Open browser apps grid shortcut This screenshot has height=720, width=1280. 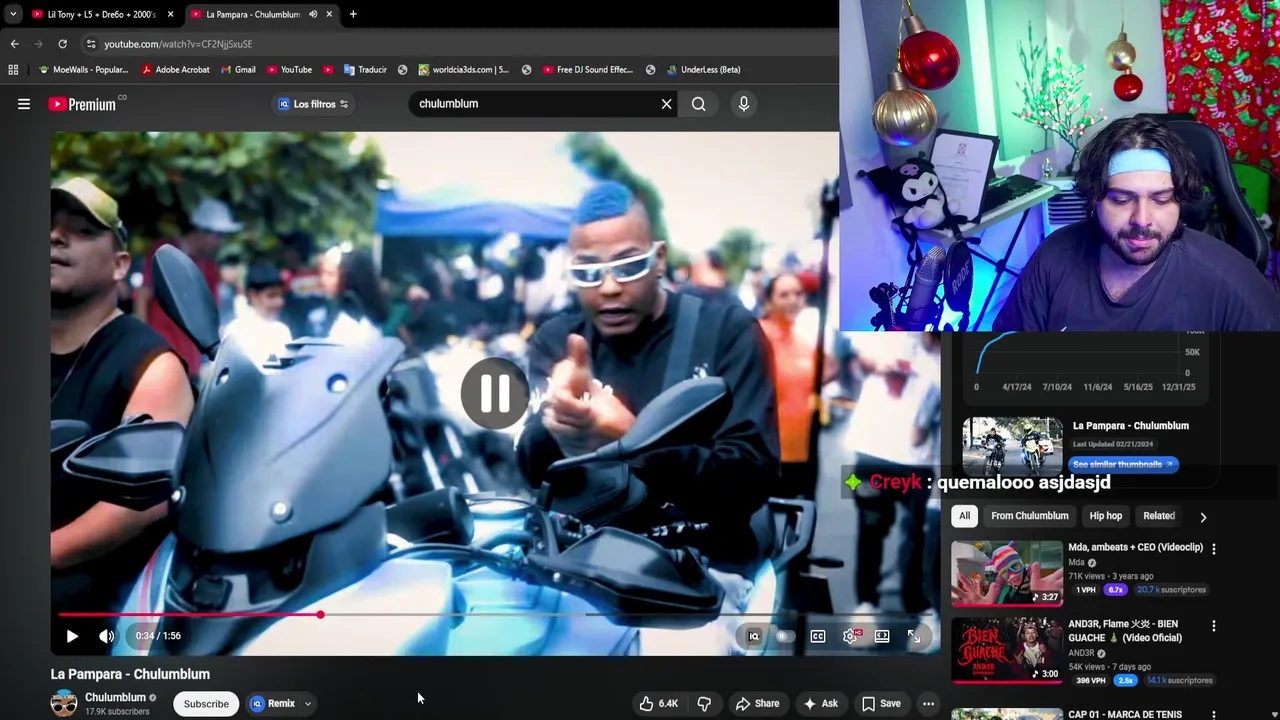(13, 70)
